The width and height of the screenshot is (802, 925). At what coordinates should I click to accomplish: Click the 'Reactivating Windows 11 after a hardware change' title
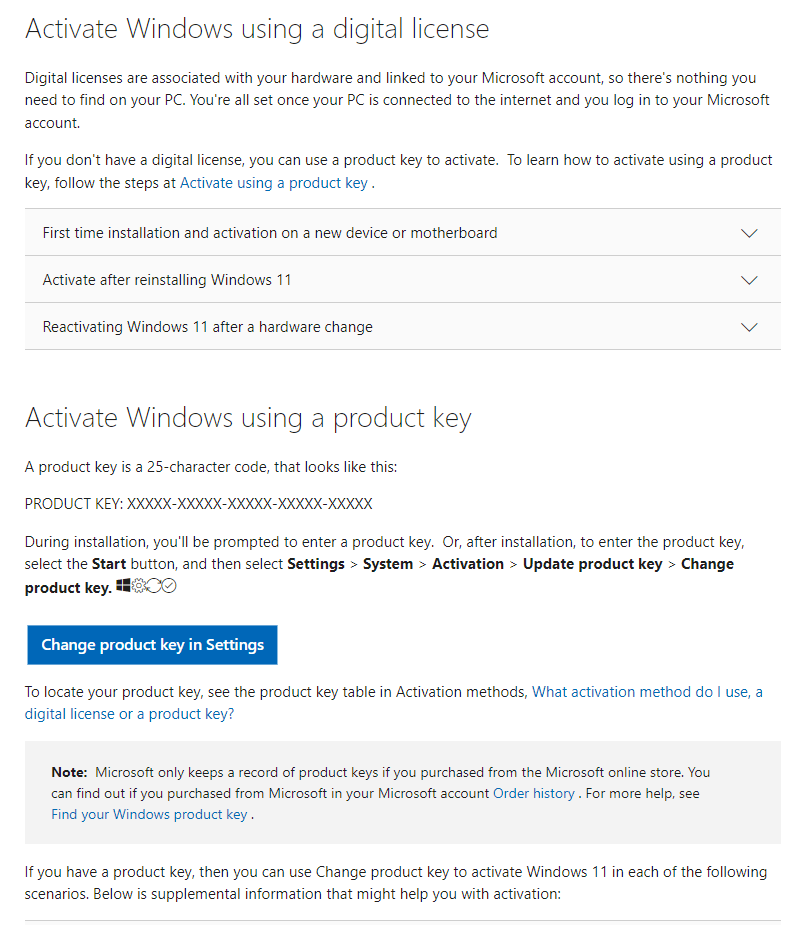[207, 327]
